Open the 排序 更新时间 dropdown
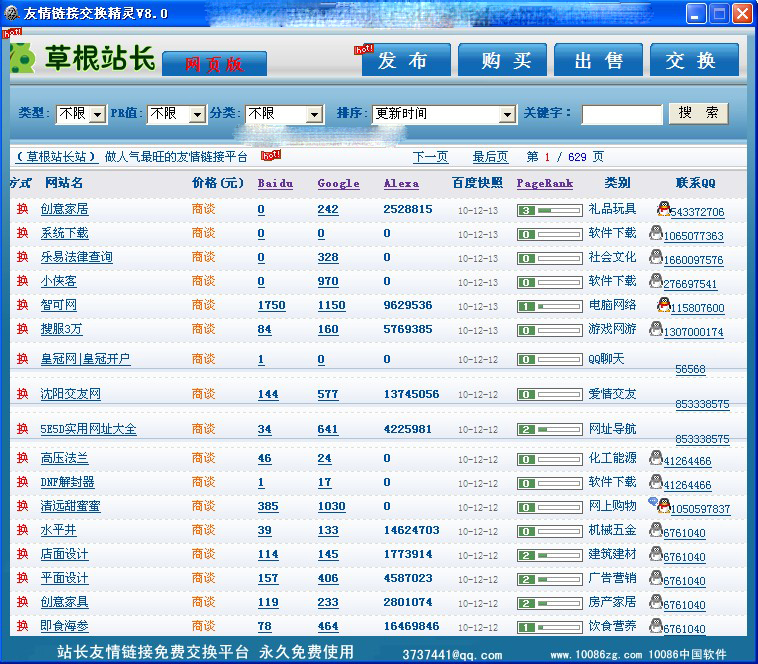758x664 pixels. [507, 114]
